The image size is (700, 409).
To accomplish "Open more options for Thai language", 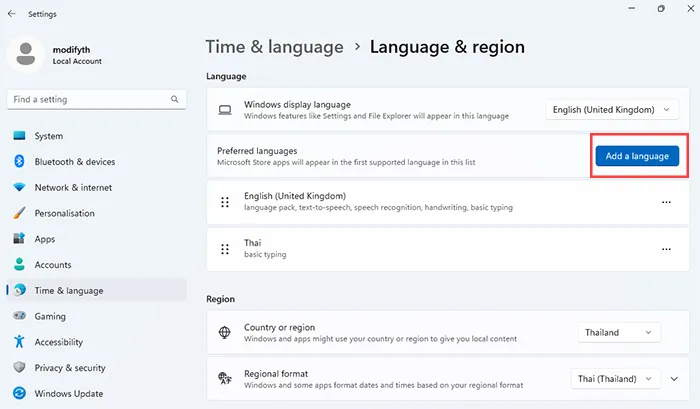I will tap(666, 249).
